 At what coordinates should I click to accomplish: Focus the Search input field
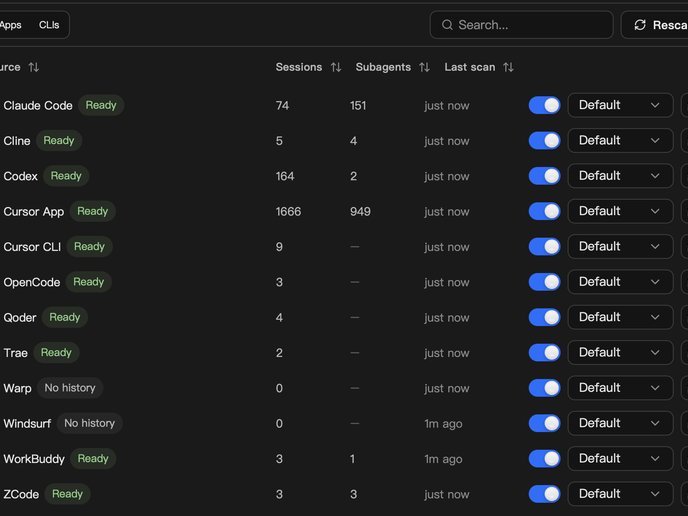[521, 25]
